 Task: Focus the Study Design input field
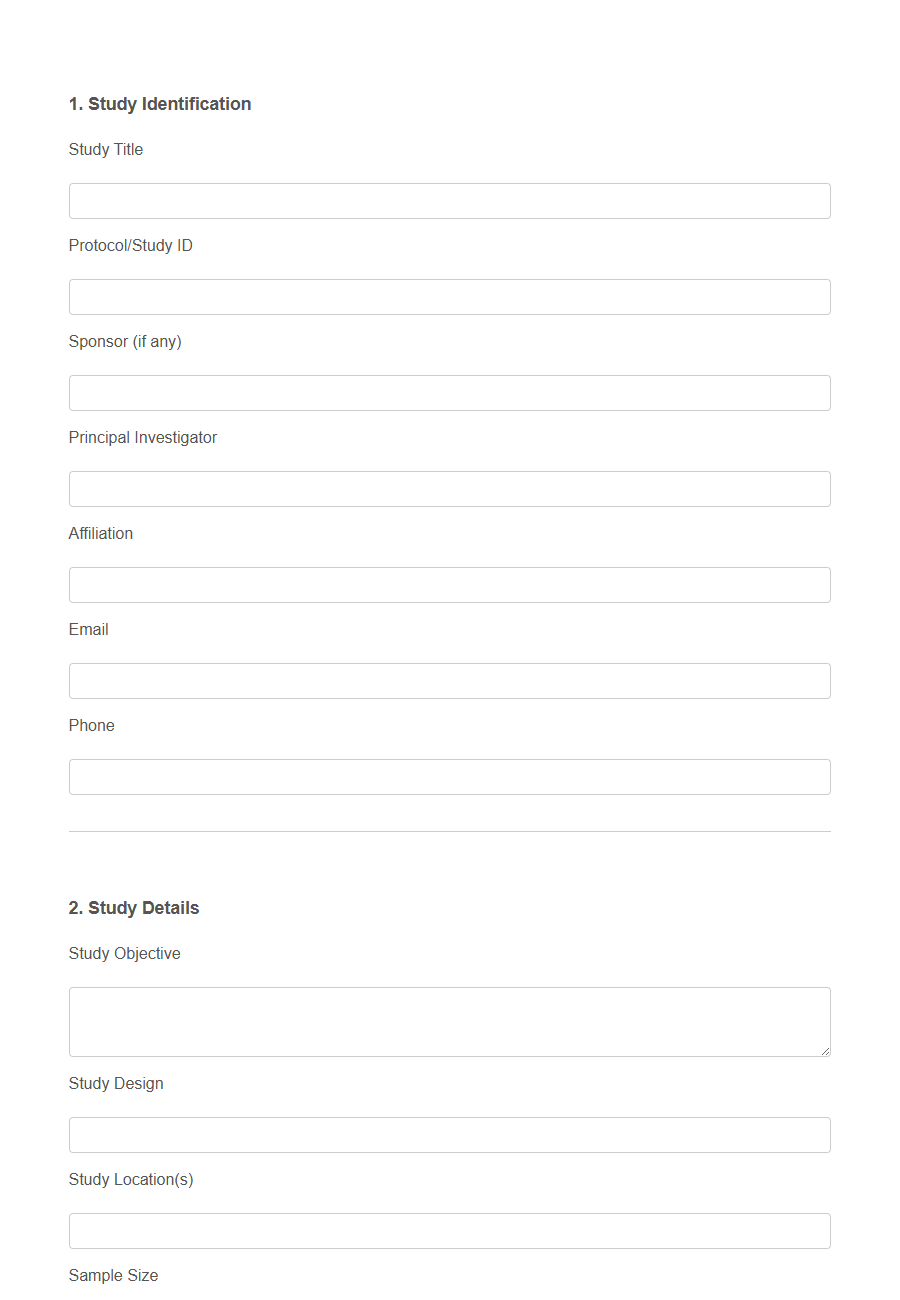tap(449, 1134)
